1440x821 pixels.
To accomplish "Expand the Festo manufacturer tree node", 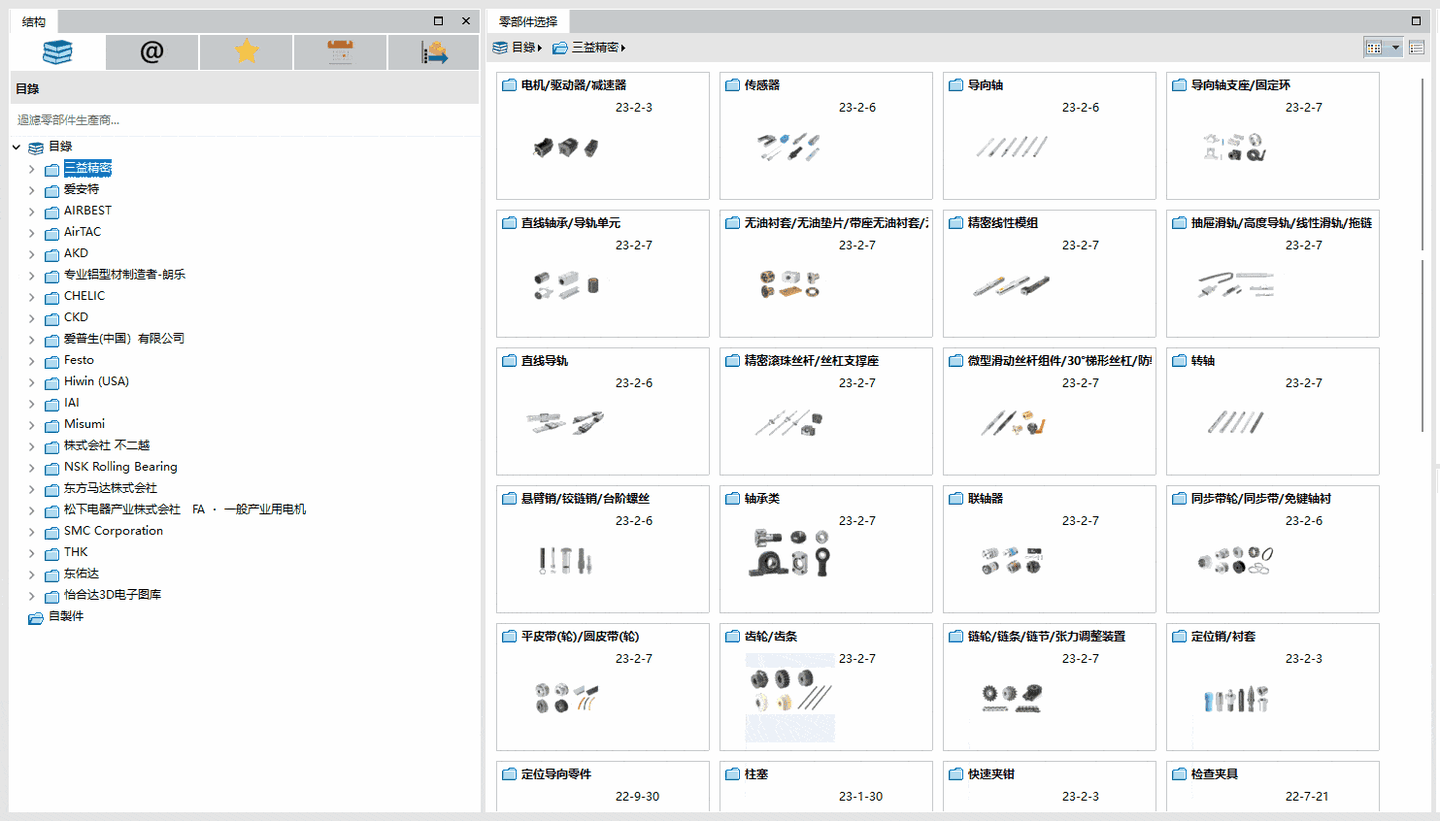I will point(31,360).
